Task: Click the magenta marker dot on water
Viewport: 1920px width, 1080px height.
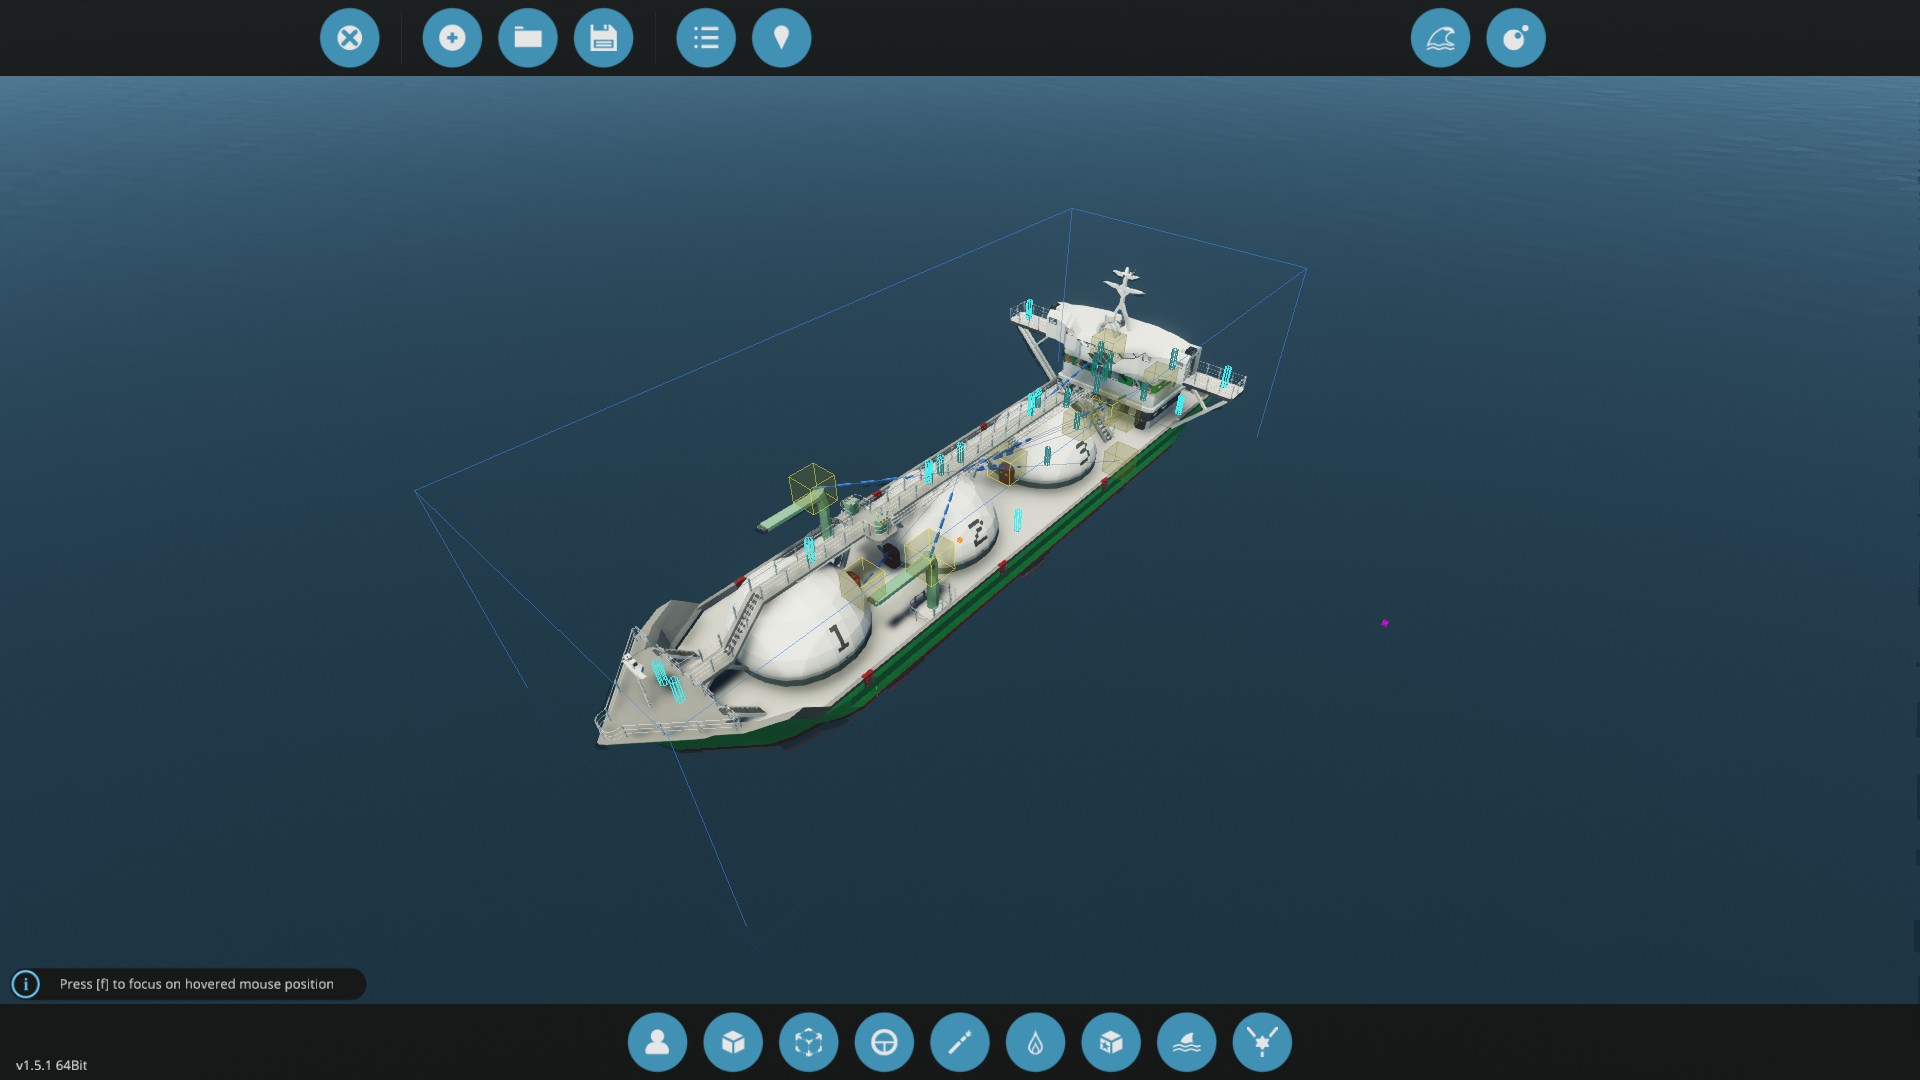Action: coord(1385,623)
